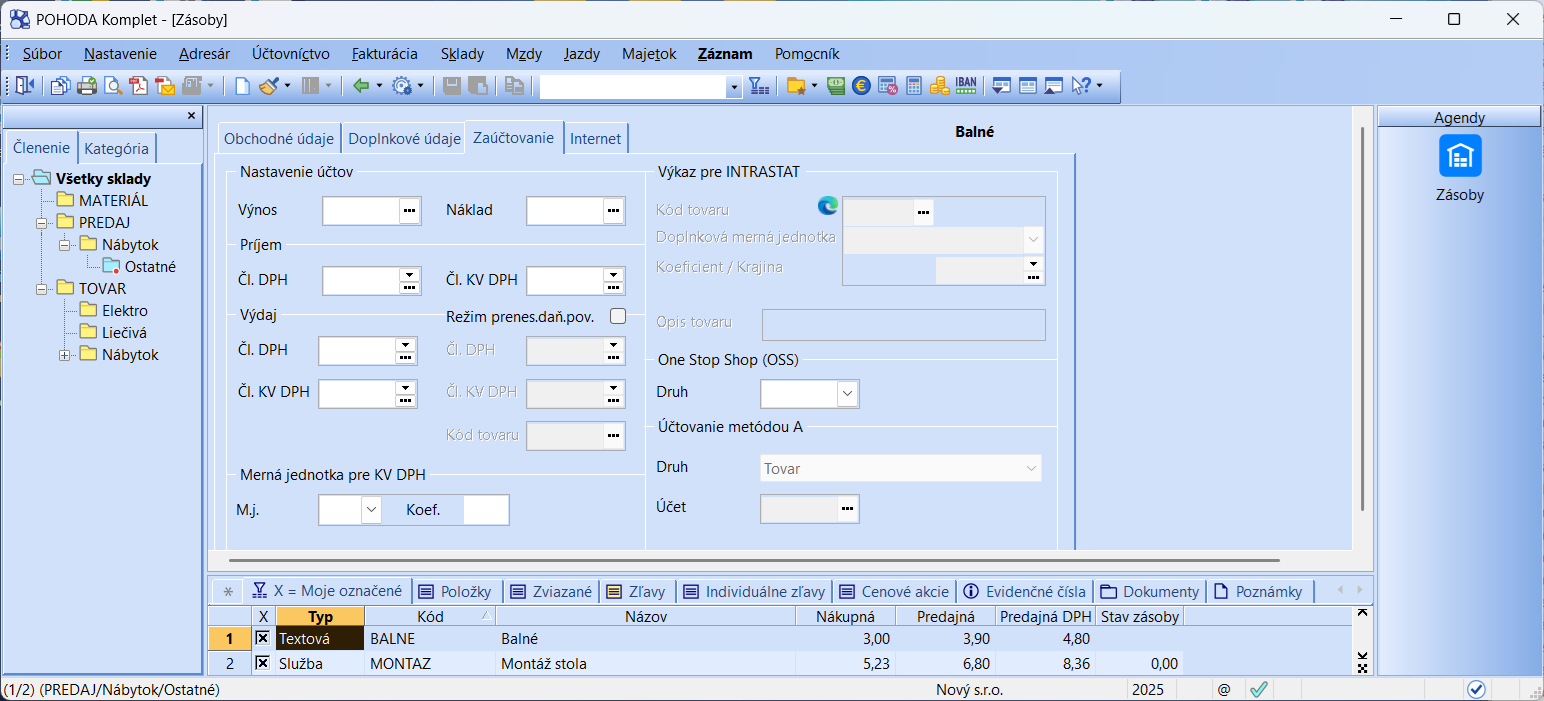1544x701 pixels.
Task: Open the calculator icon in toolbar
Action: tap(914, 86)
